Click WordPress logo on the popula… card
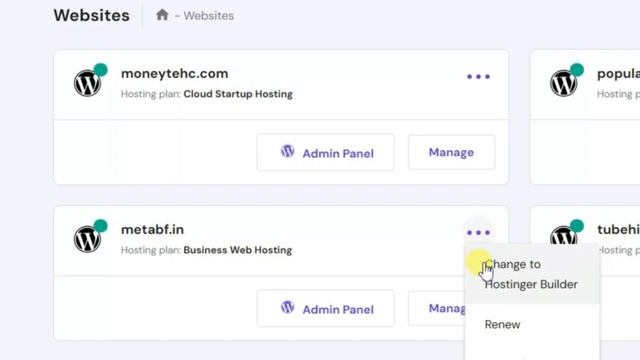The width and height of the screenshot is (640, 360). tap(564, 83)
